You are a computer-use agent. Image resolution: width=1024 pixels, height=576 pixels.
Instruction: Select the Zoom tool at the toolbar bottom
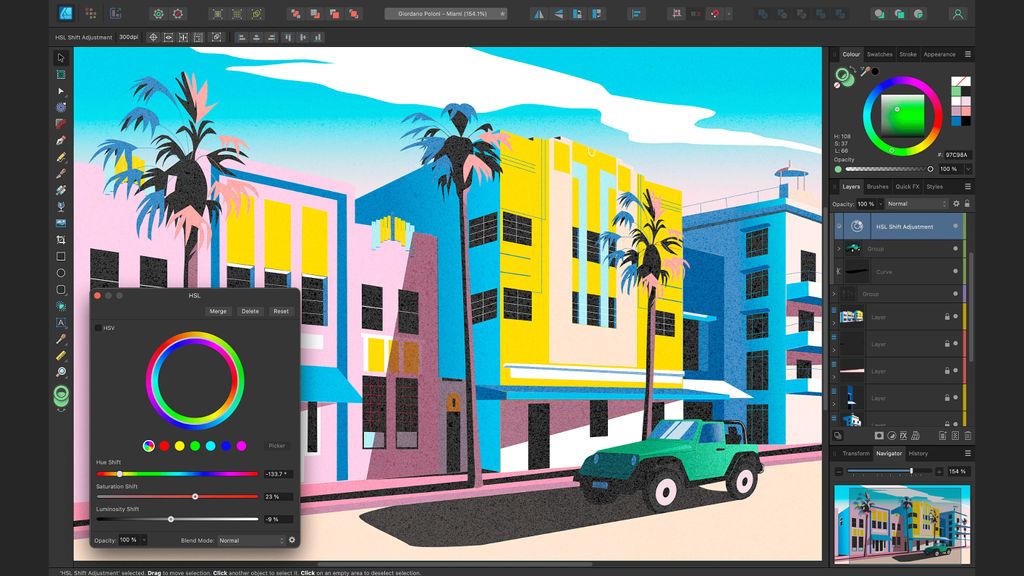(60, 371)
